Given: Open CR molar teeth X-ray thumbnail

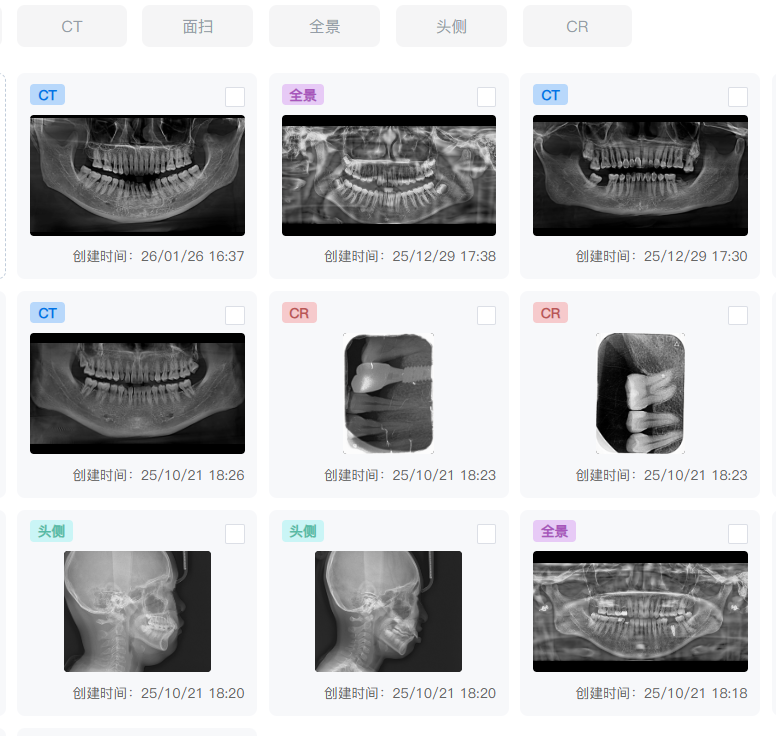Looking at the screenshot, I should 640,393.
